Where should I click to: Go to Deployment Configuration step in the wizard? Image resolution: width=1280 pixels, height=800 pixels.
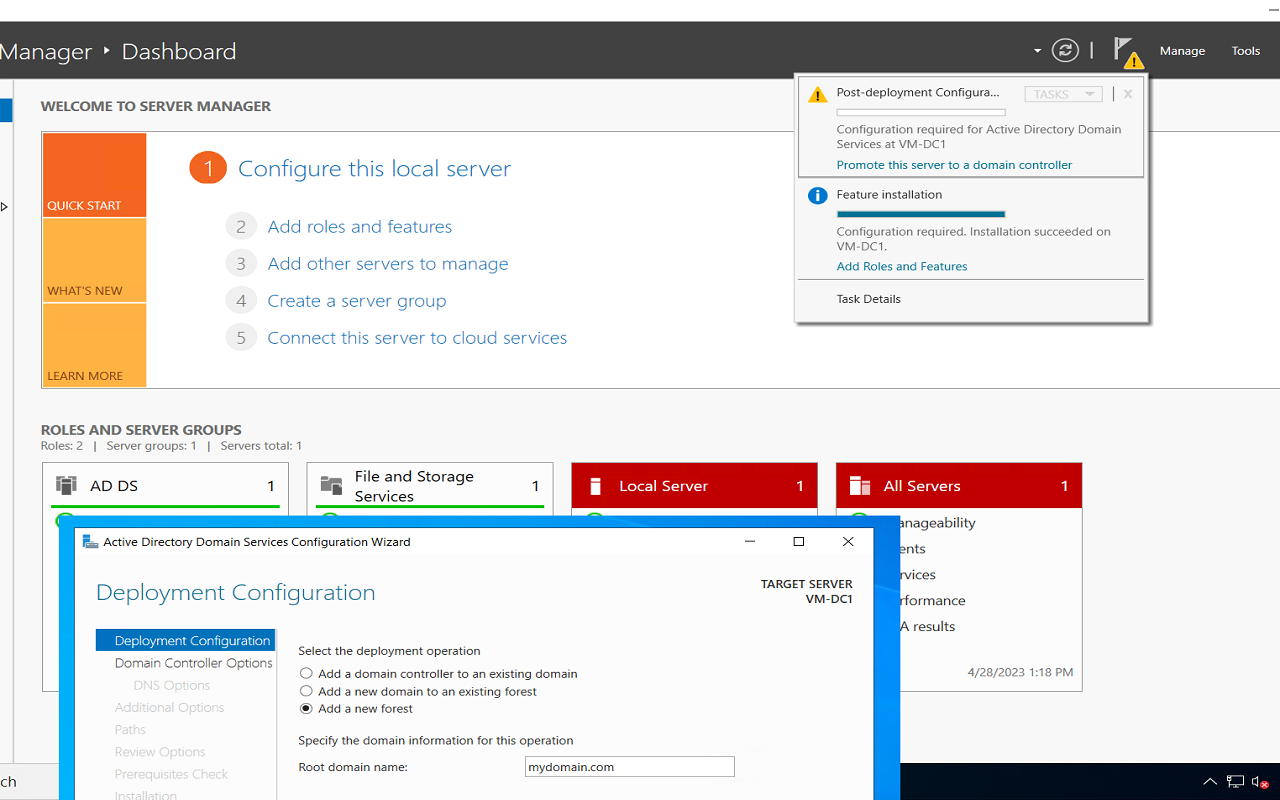click(185, 641)
